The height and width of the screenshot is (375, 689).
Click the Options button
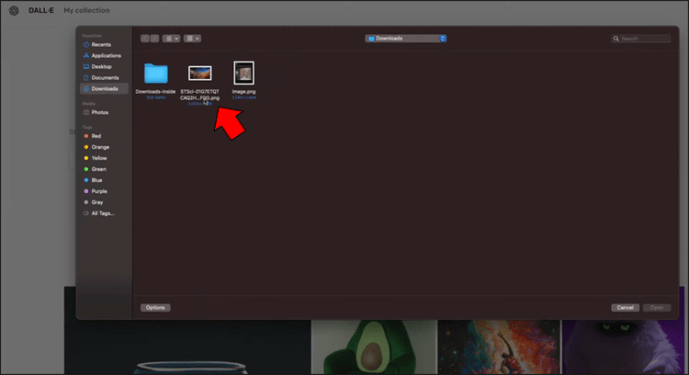click(155, 307)
